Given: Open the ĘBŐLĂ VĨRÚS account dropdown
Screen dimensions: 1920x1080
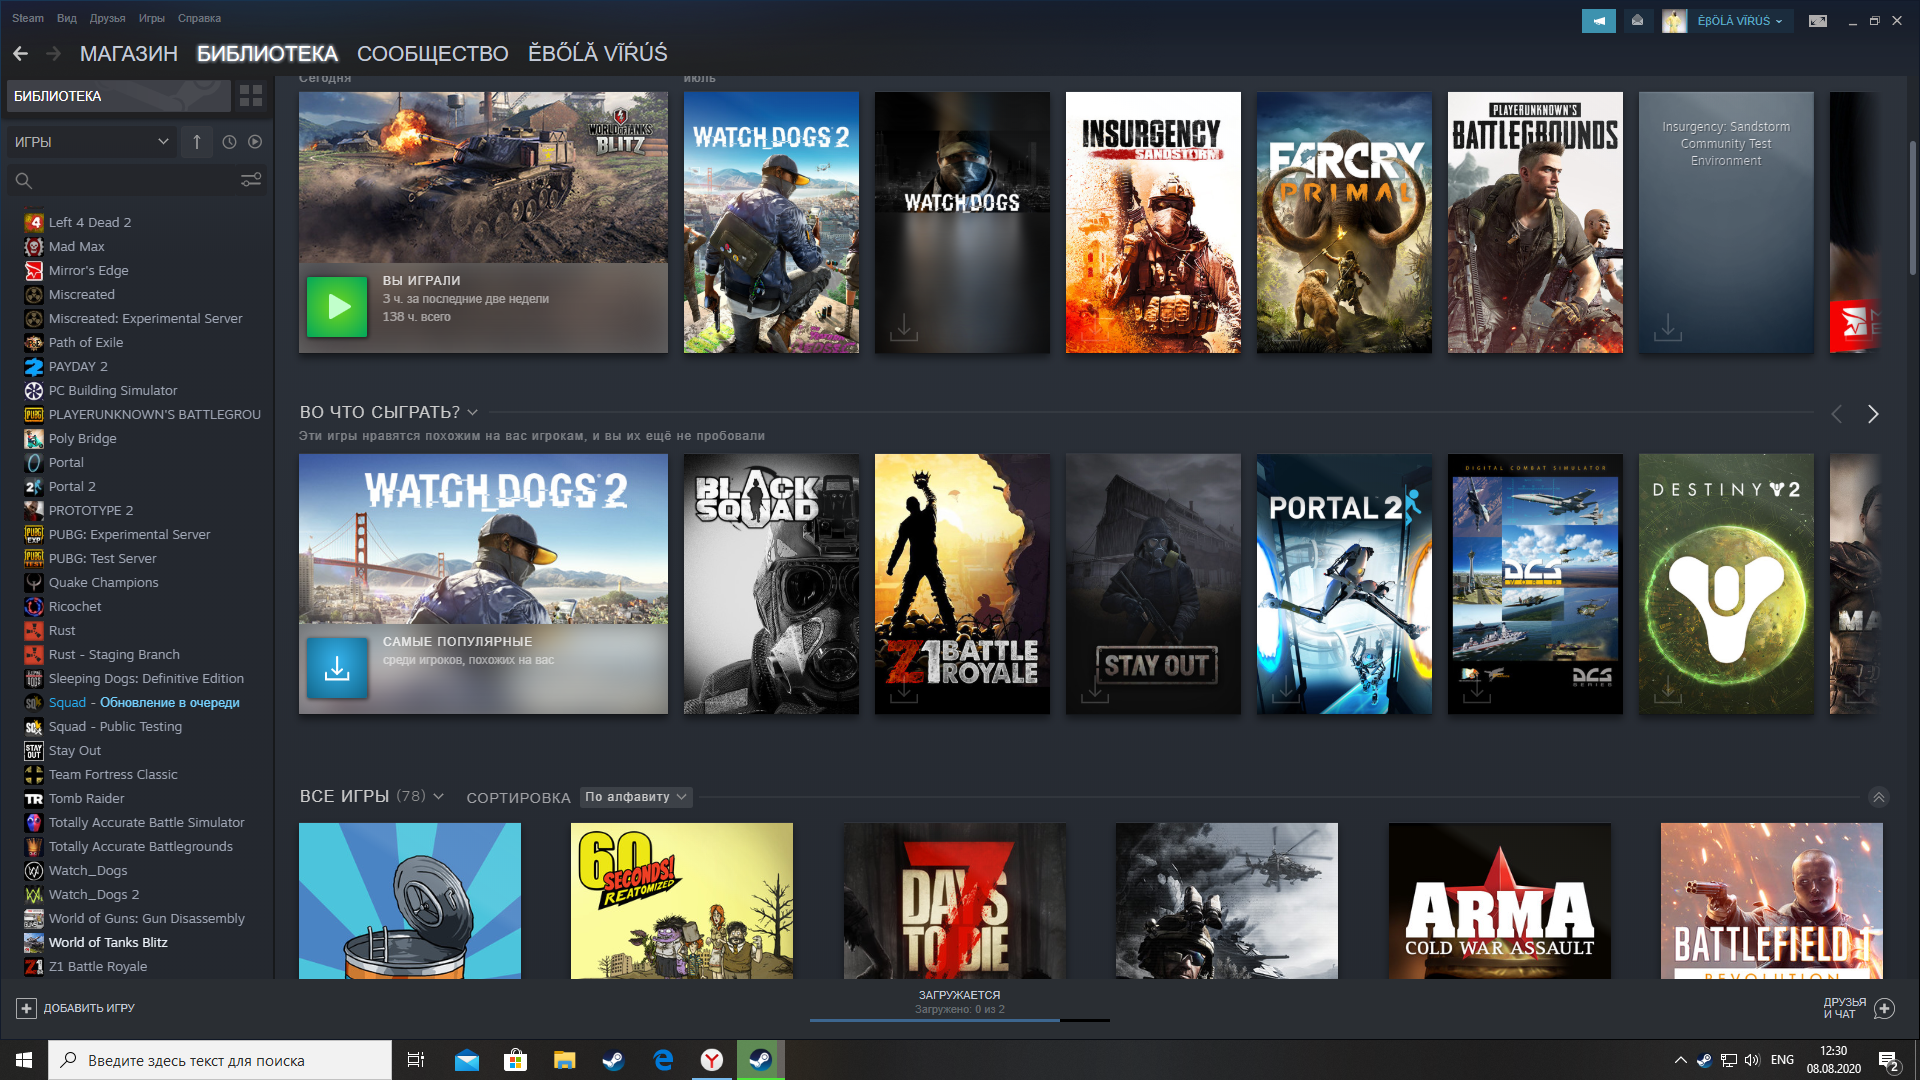Looking at the screenshot, I should pos(1739,20).
